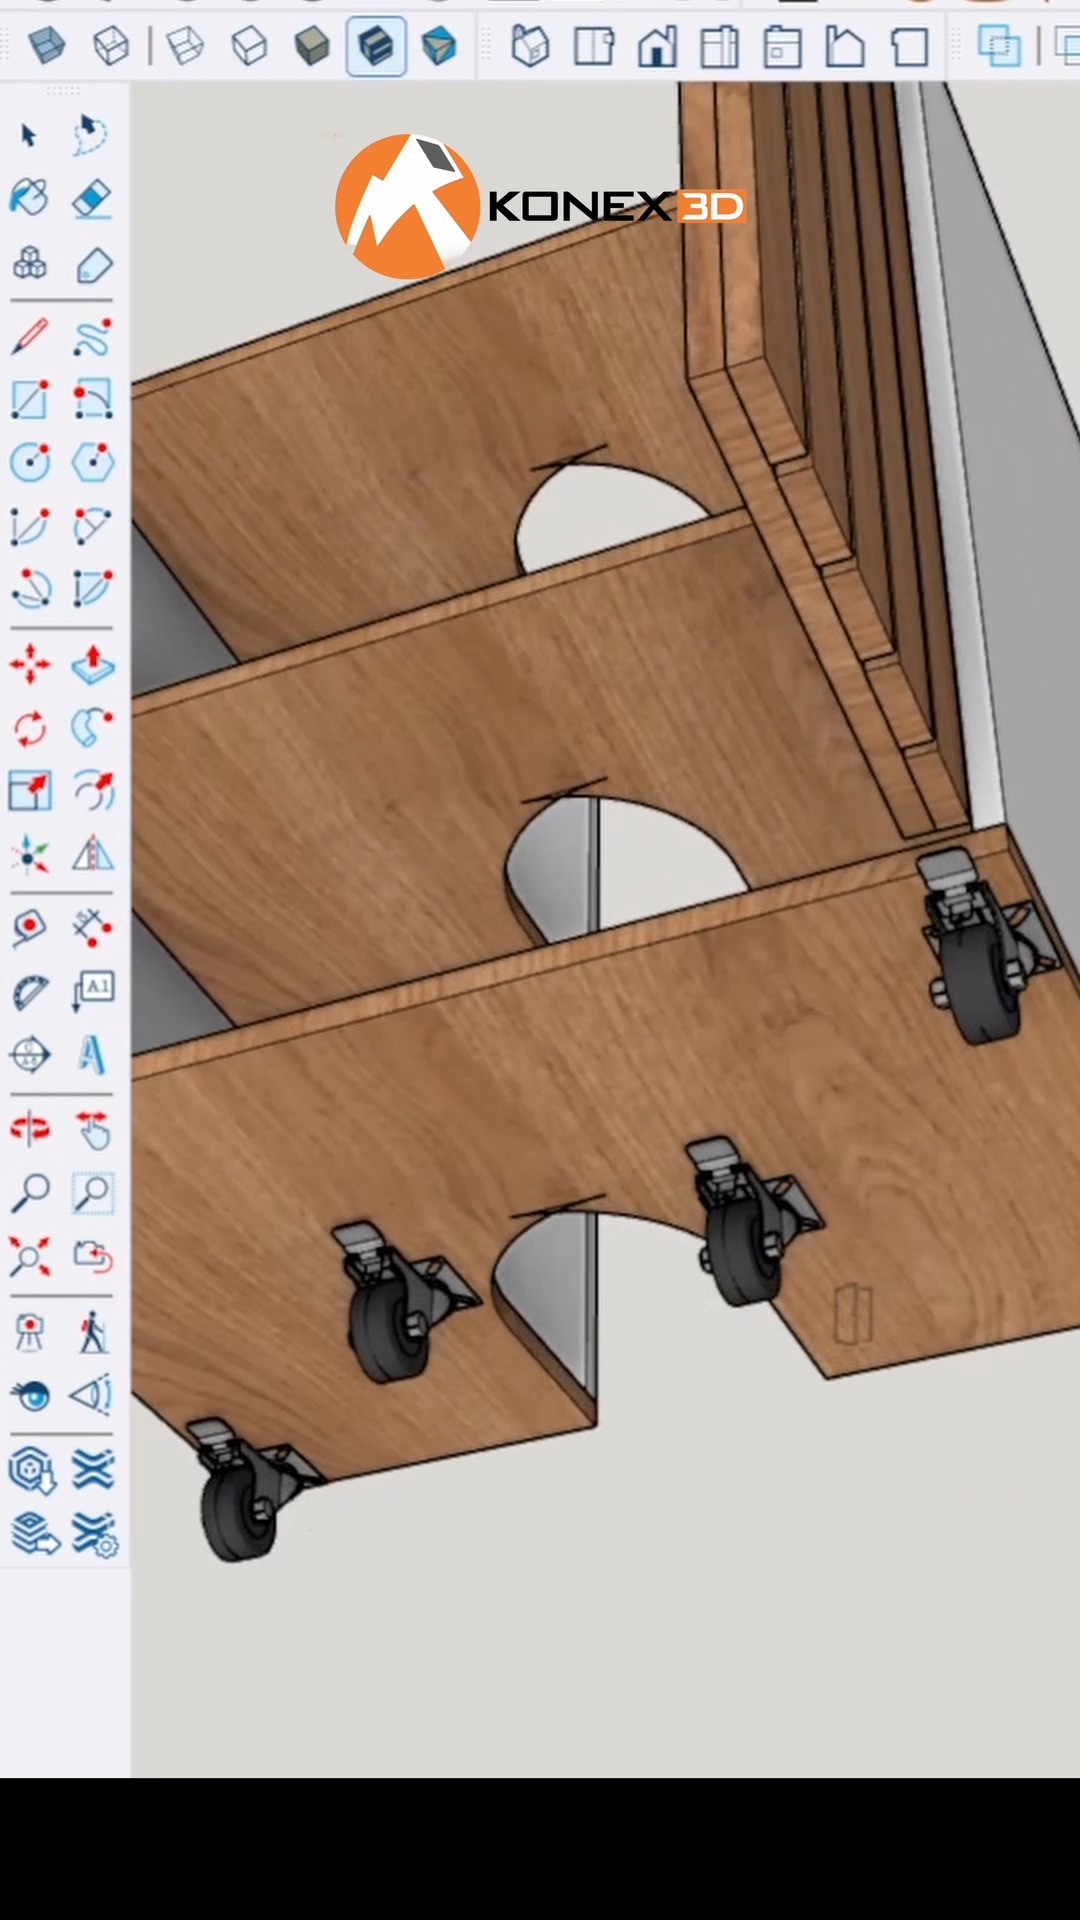Select Shaded With Textures style

coord(376,46)
